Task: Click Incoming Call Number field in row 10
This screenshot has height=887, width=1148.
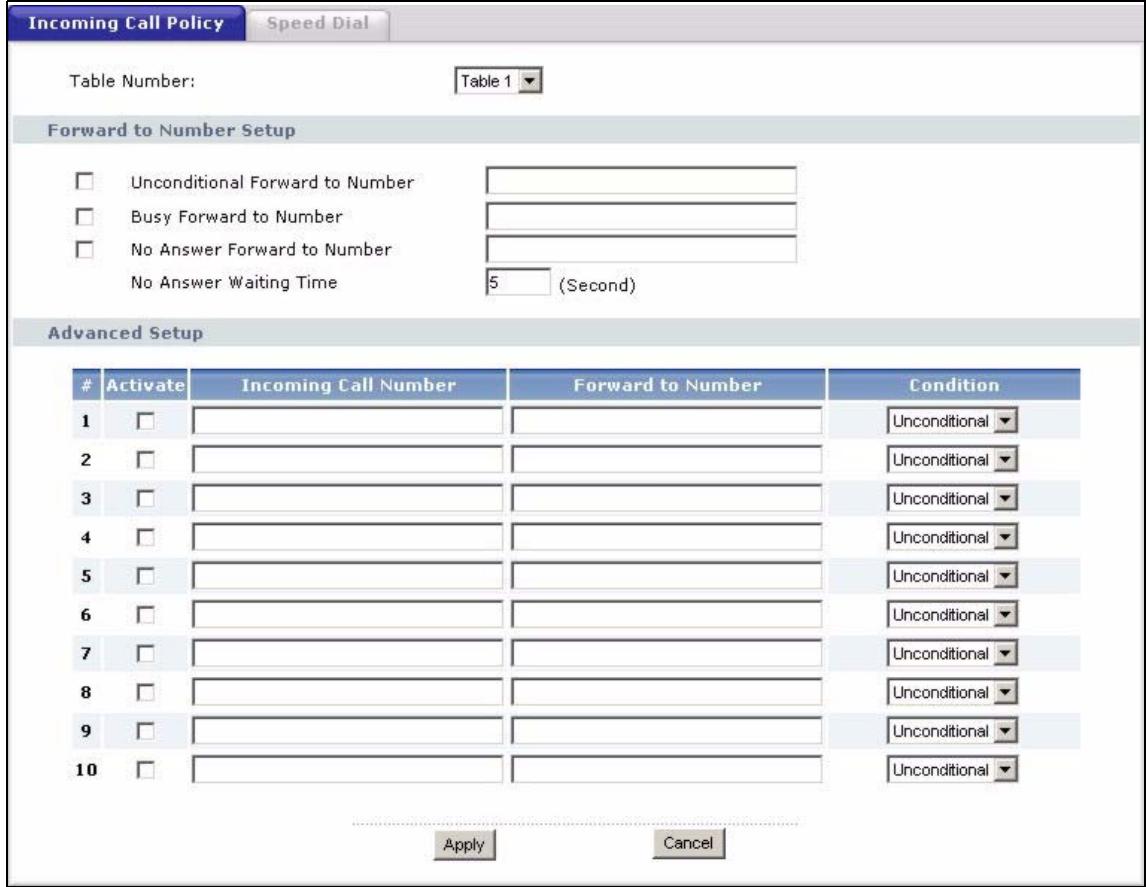Action: tap(348, 770)
